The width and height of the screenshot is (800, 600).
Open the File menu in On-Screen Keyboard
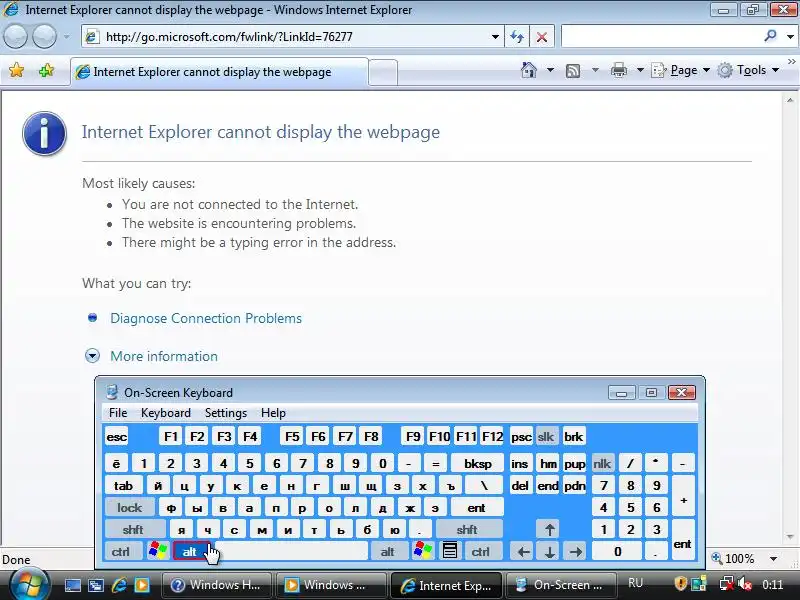click(118, 413)
